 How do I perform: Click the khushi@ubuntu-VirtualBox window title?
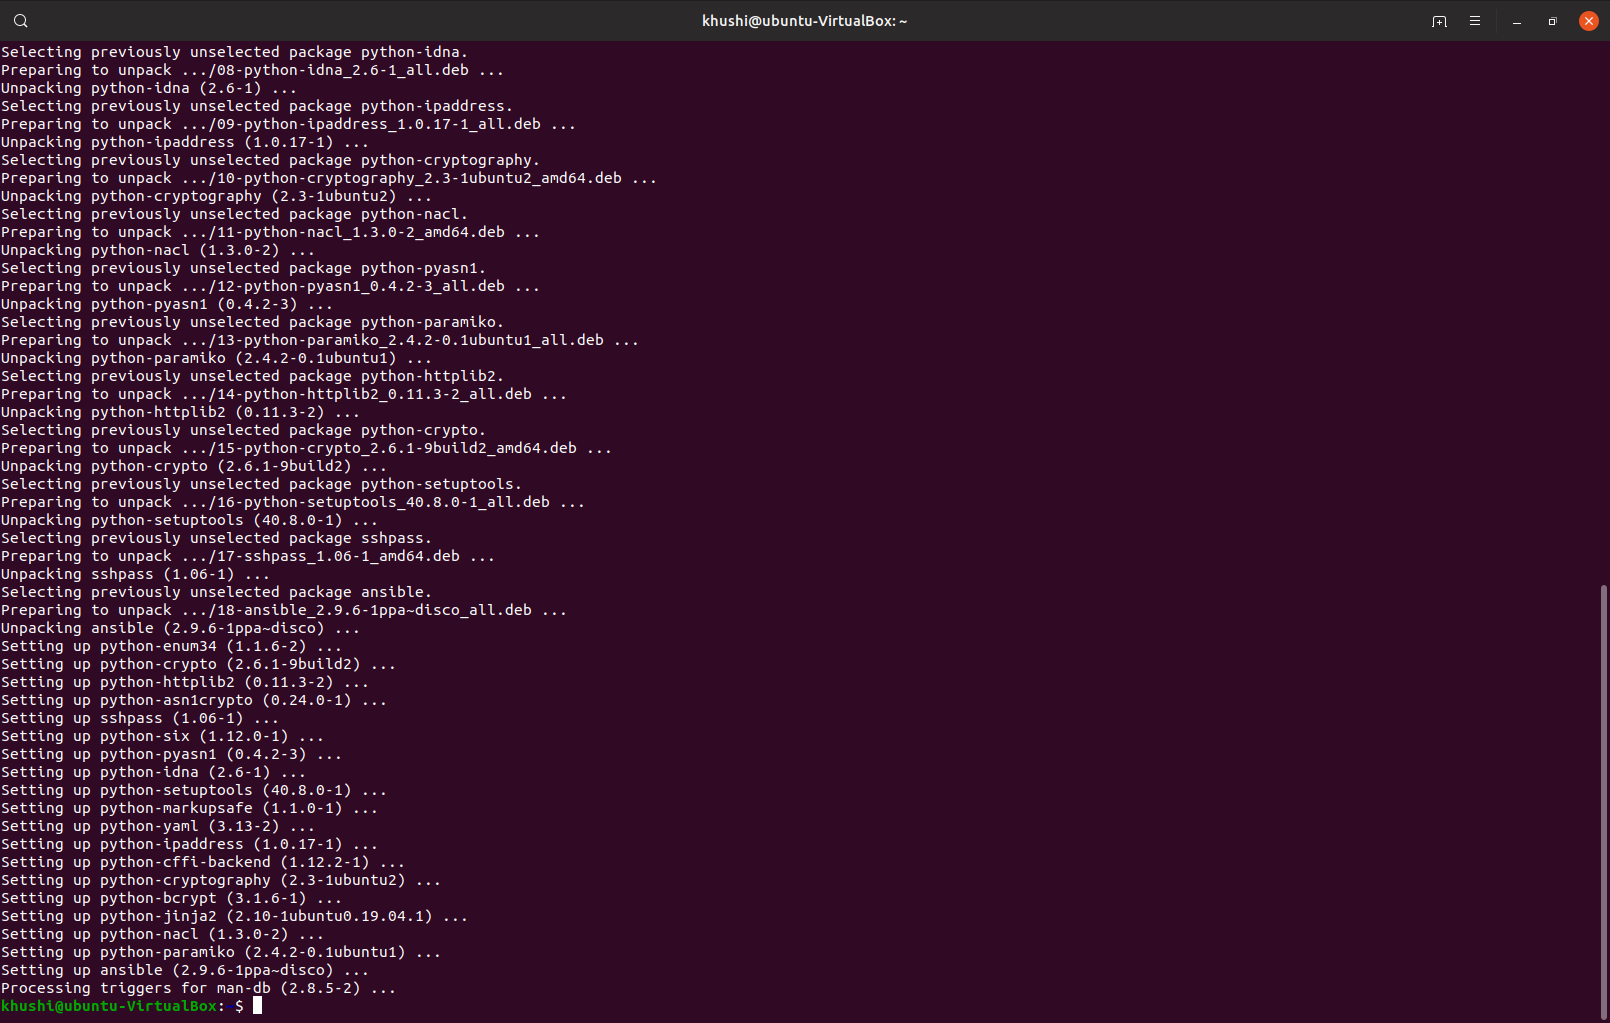pyautogui.click(x=805, y=21)
